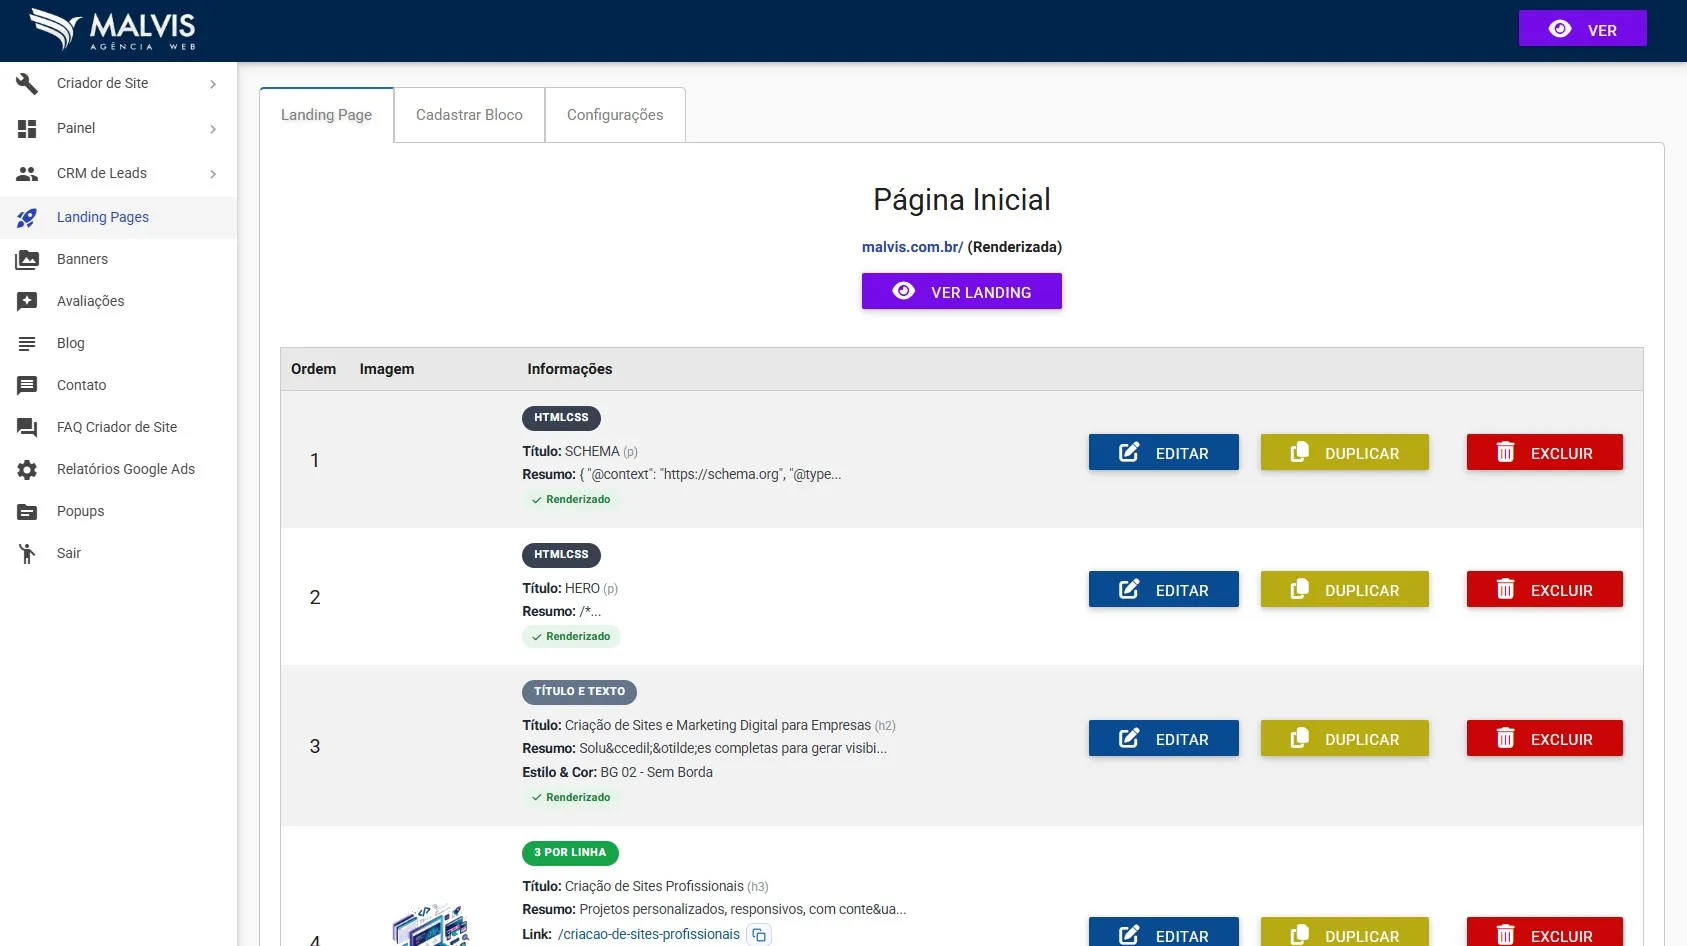Click EDITAR label for row 4
This screenshot has width=1687, height=946.
point(1182,937)
